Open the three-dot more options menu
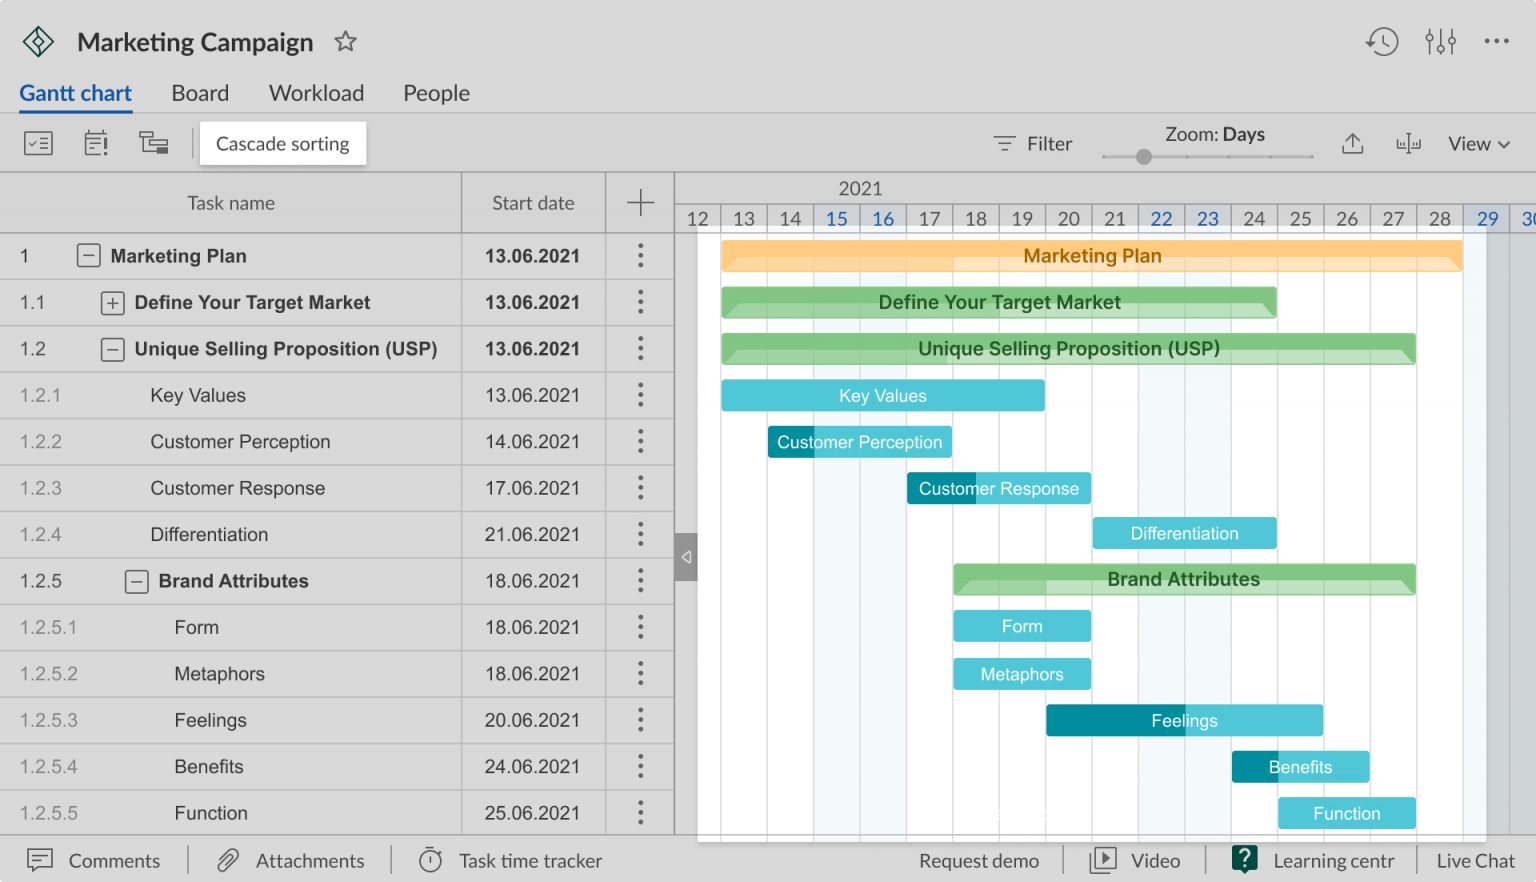The width and height of the screenshot is (1536, 882). [x=1497, y=42]
